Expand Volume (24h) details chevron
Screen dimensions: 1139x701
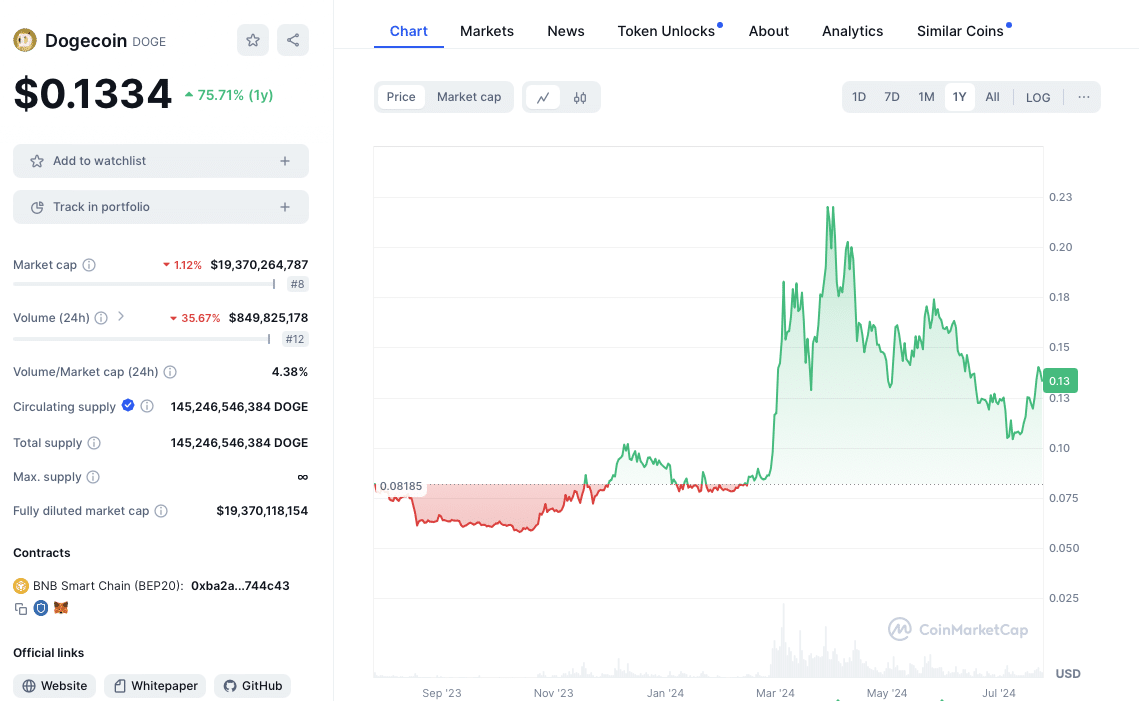pos(121,316)
